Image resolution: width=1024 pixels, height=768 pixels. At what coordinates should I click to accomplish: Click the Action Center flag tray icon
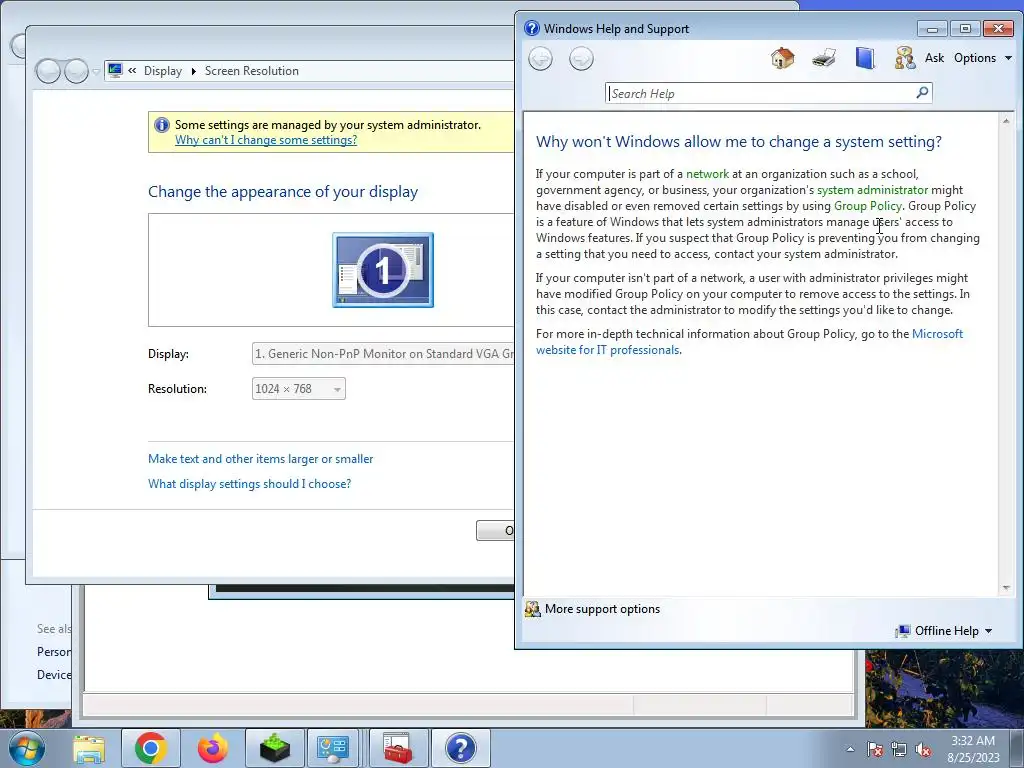874,749
